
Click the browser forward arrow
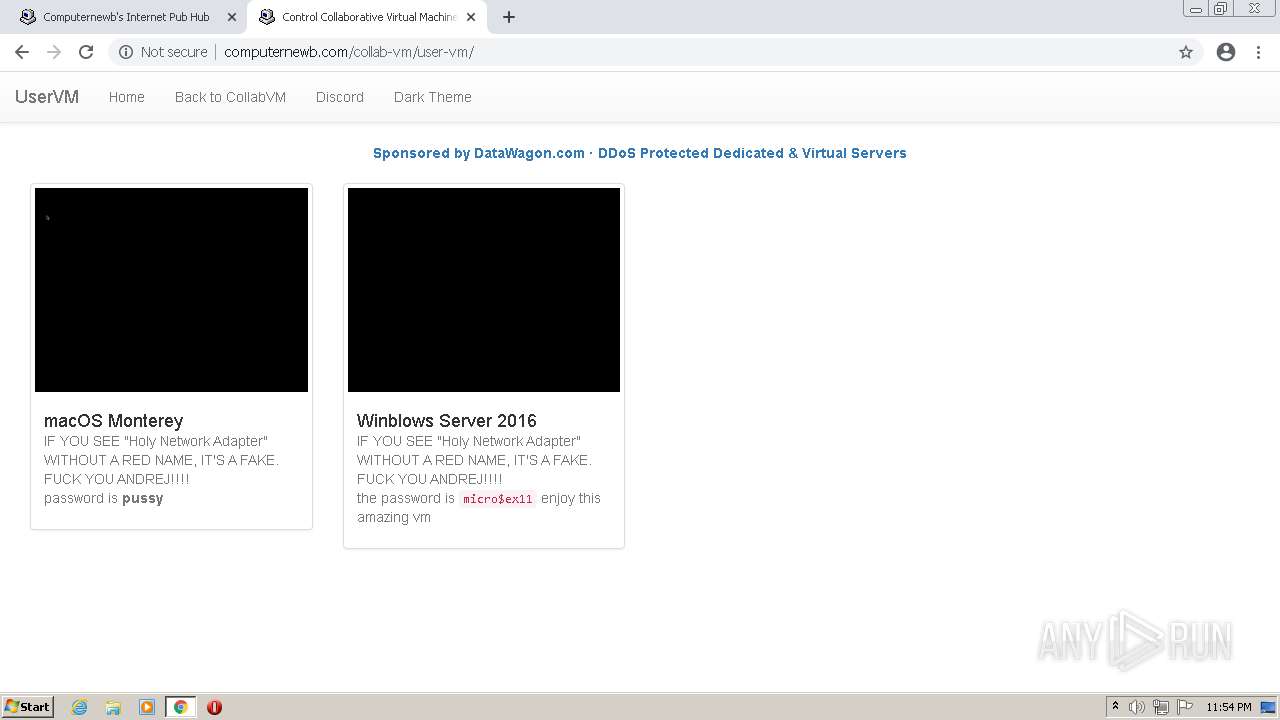(x=54, y=52)
